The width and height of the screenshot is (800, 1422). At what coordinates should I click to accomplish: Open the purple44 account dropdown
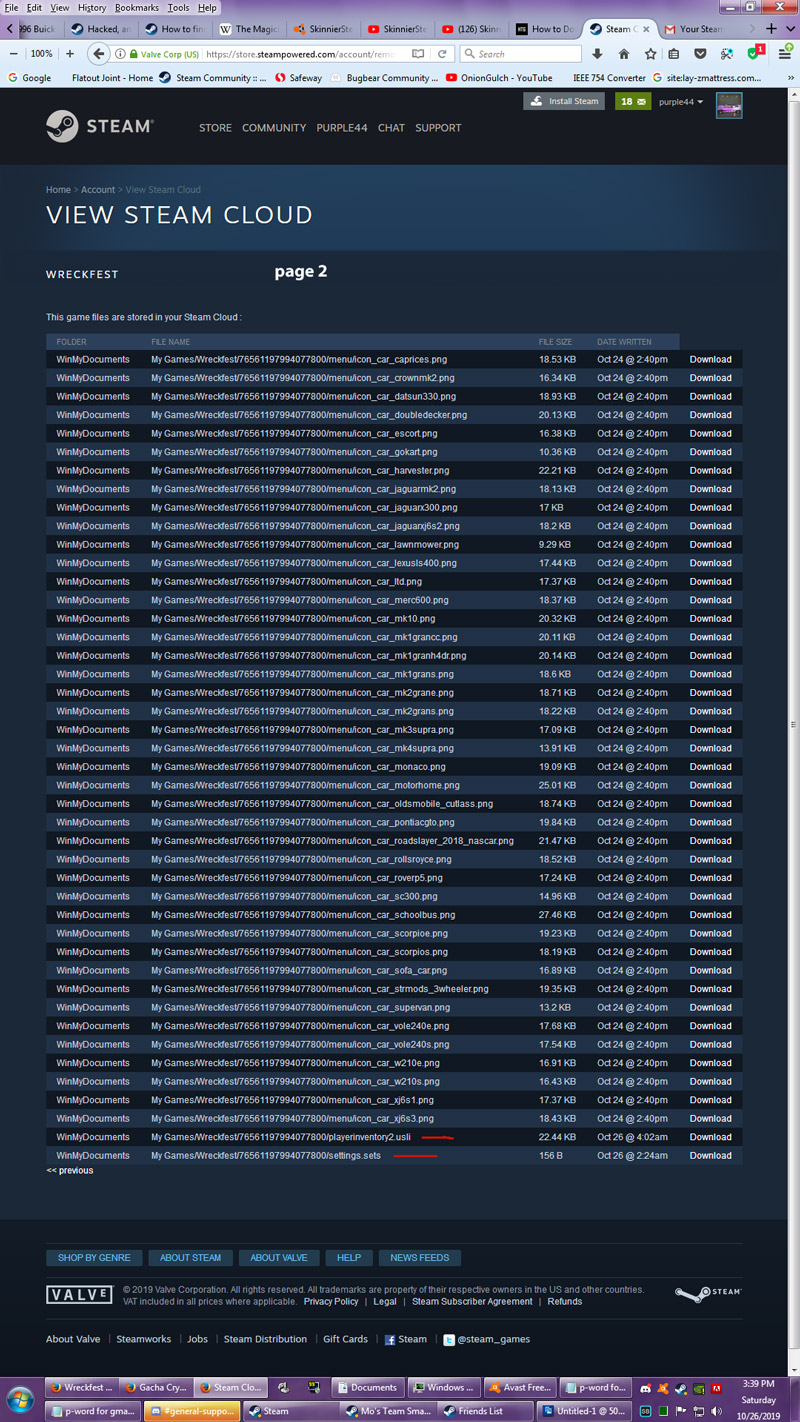click(681, 102)
